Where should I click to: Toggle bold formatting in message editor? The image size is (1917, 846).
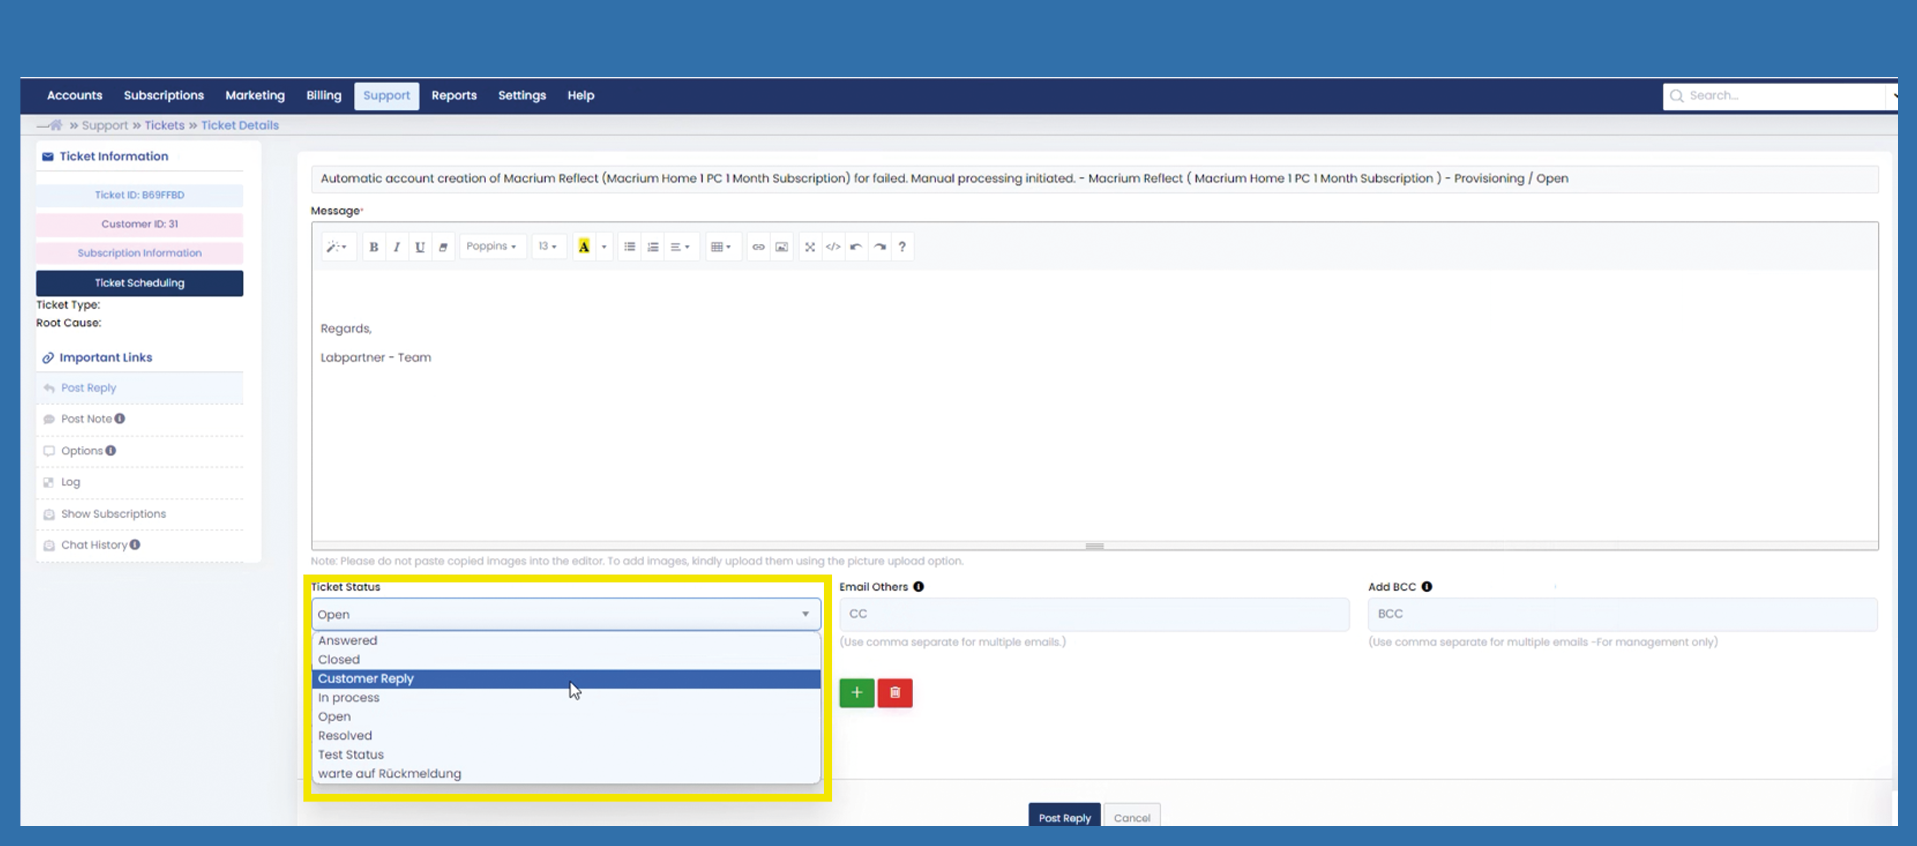click(x=373, y=247)
